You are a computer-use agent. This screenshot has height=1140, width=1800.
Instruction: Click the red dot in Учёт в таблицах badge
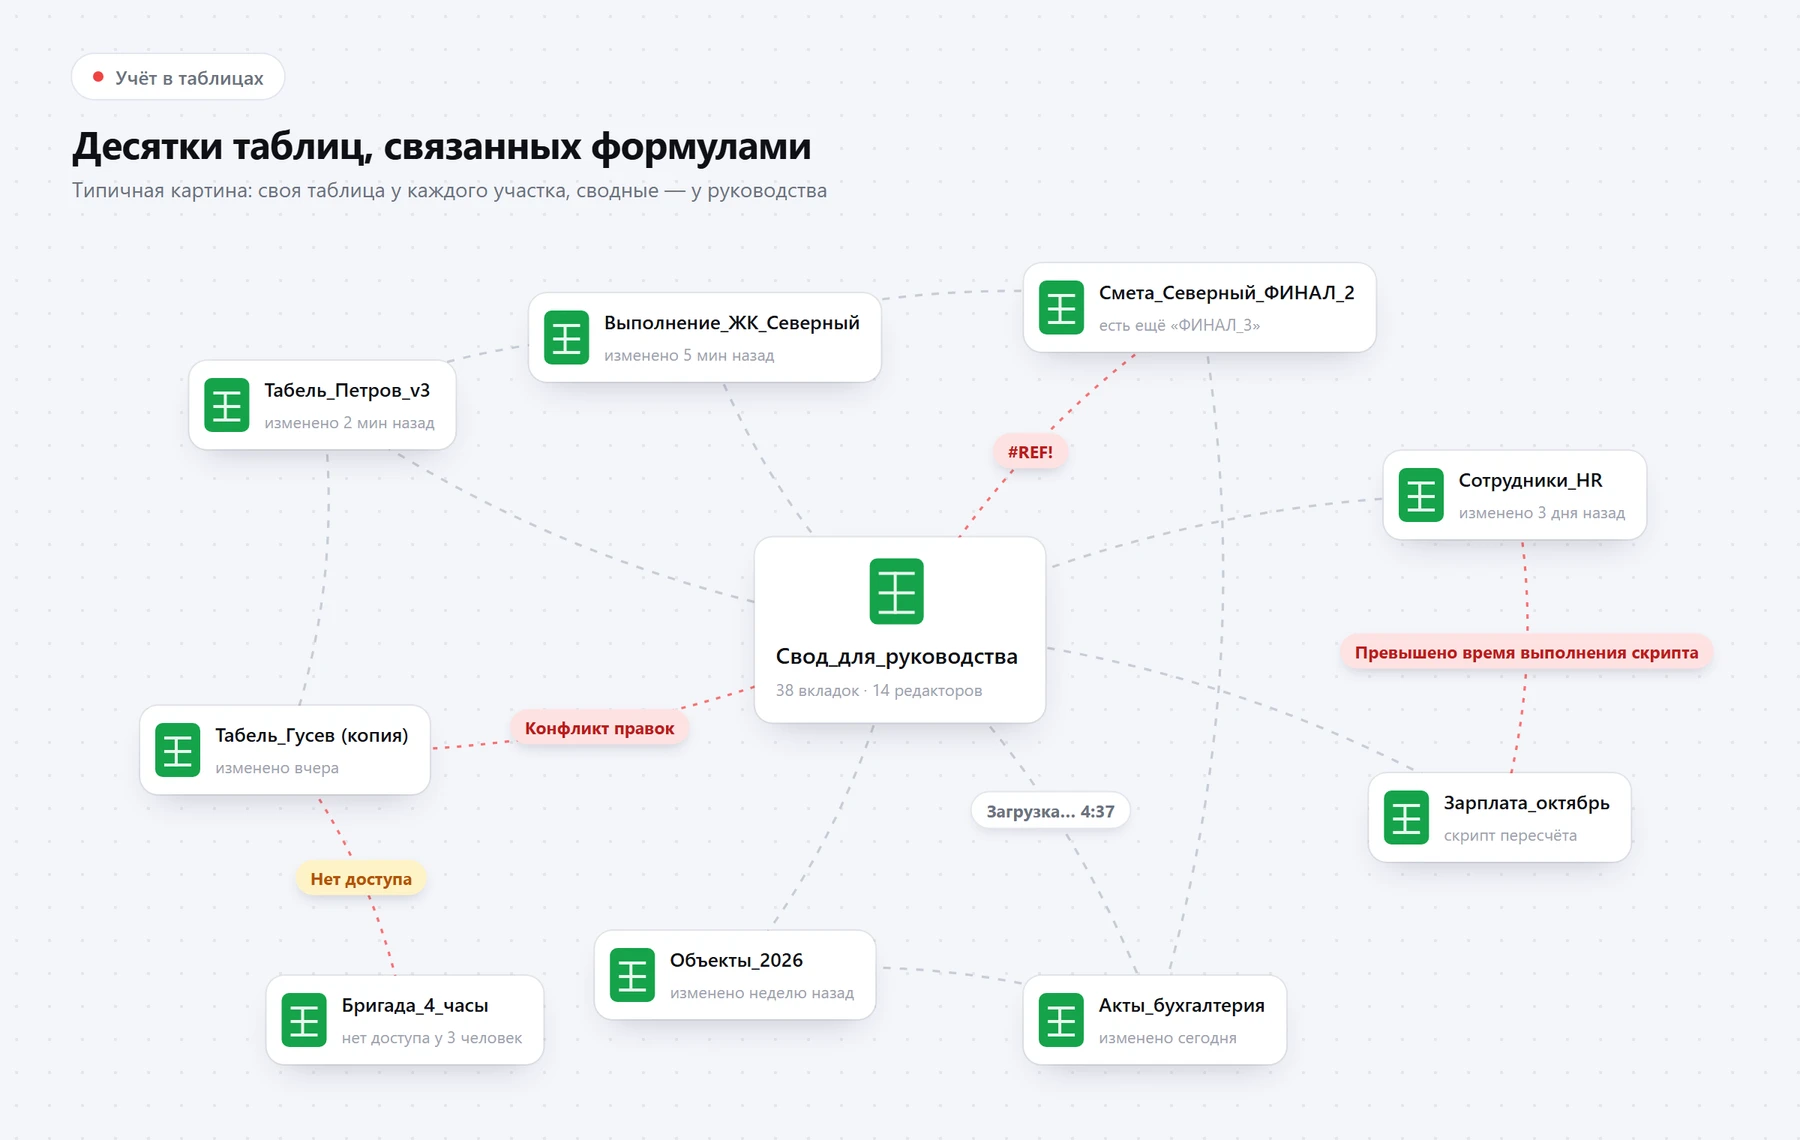click(x=98, y=77)
